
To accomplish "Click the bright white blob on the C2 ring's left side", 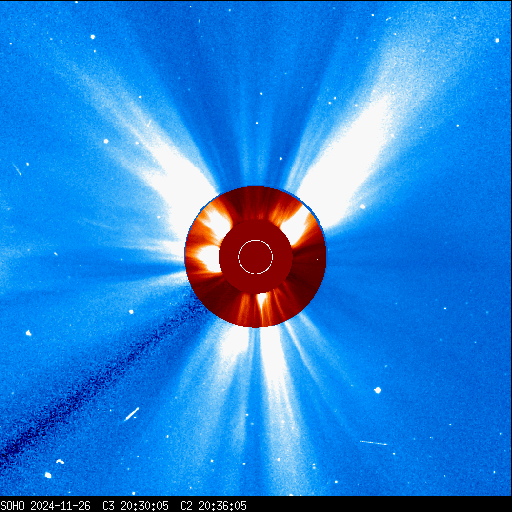I will (210, 258).
